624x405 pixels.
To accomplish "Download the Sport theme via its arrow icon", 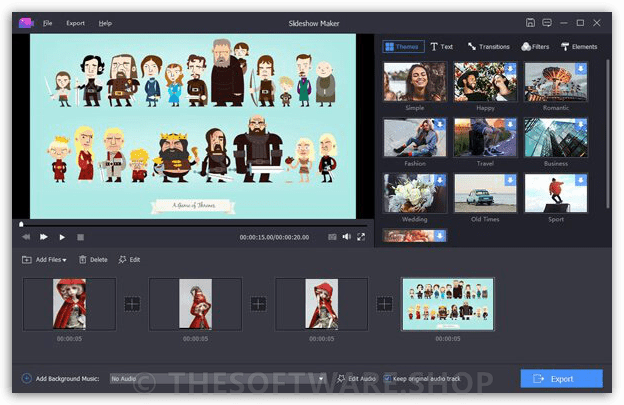I will [x=581, y=180].
